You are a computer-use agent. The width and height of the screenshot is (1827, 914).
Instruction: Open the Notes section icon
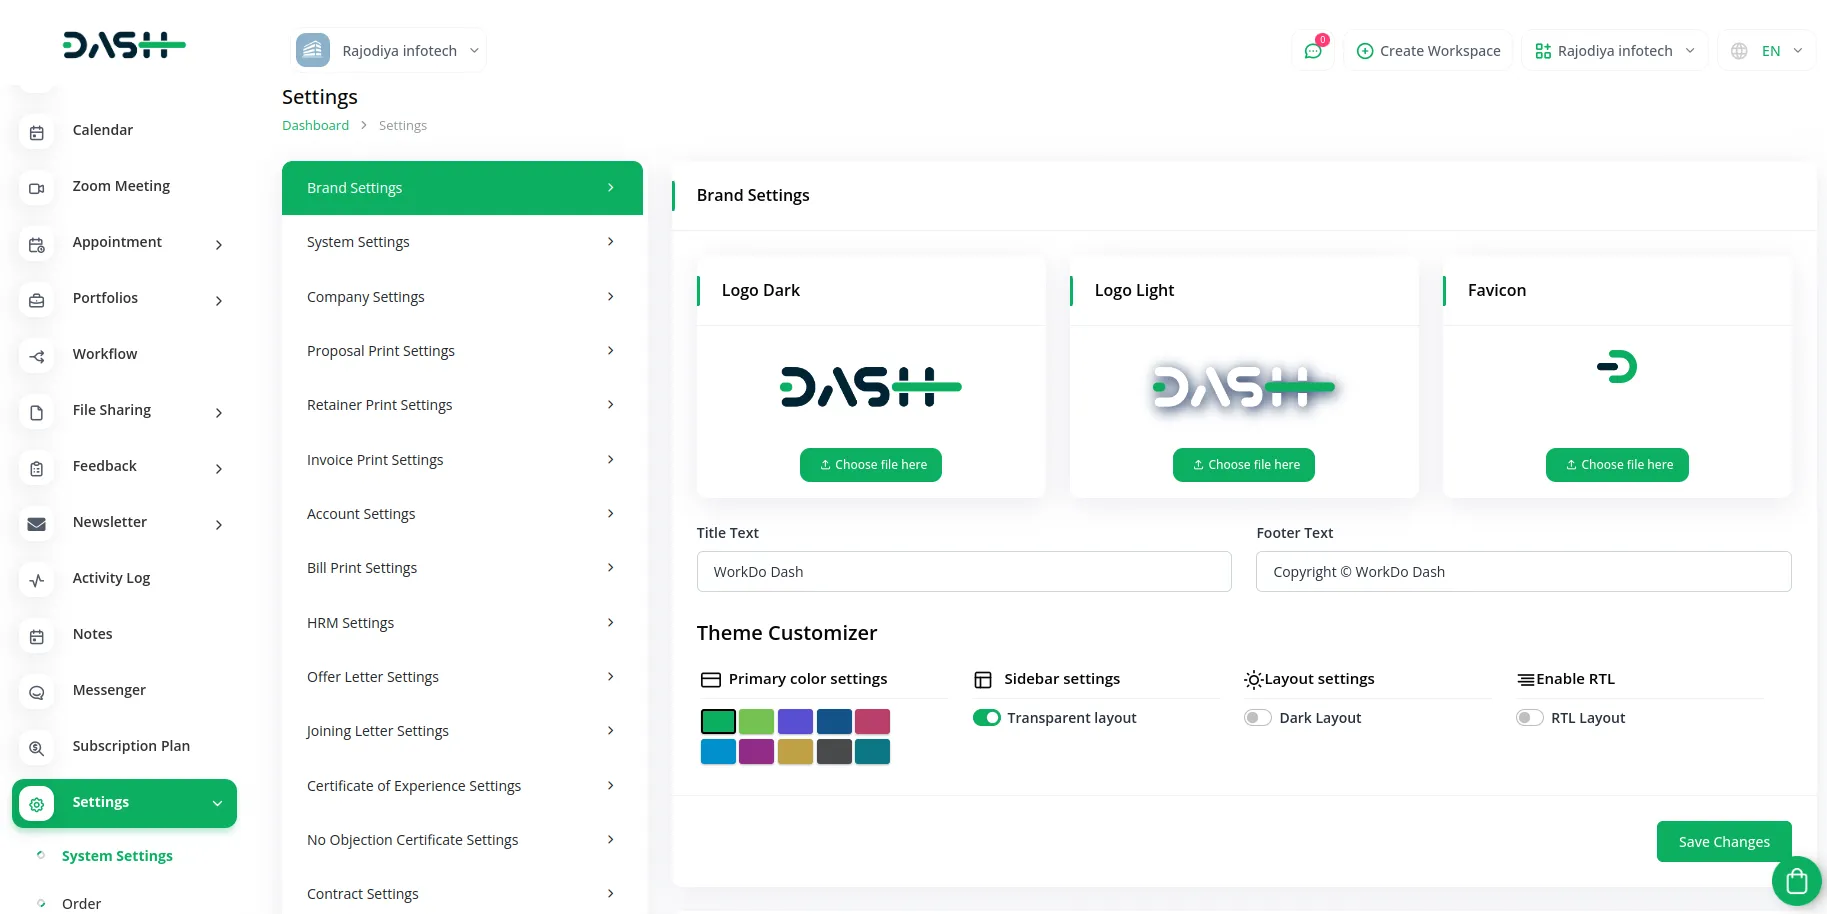[36, 635]
